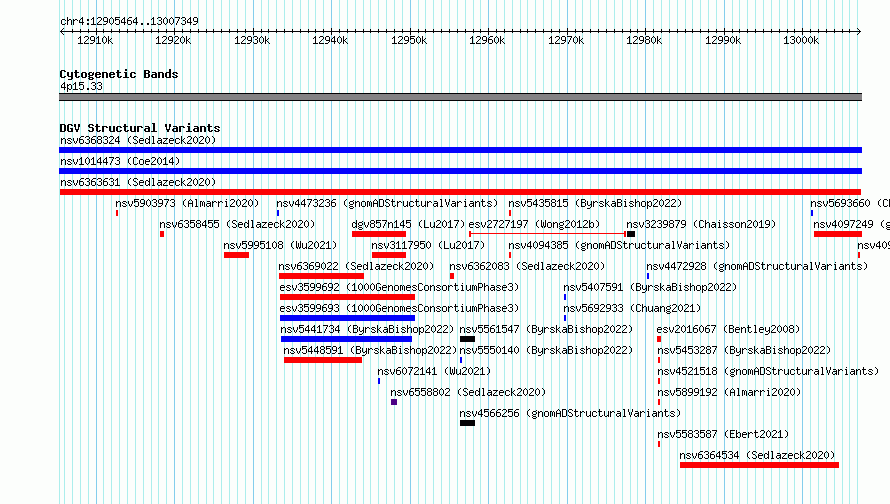Click variant nsv6072141 (Wu2021) label
The image size is (890, 504).
pyautogui.click(x=434, y=371)
